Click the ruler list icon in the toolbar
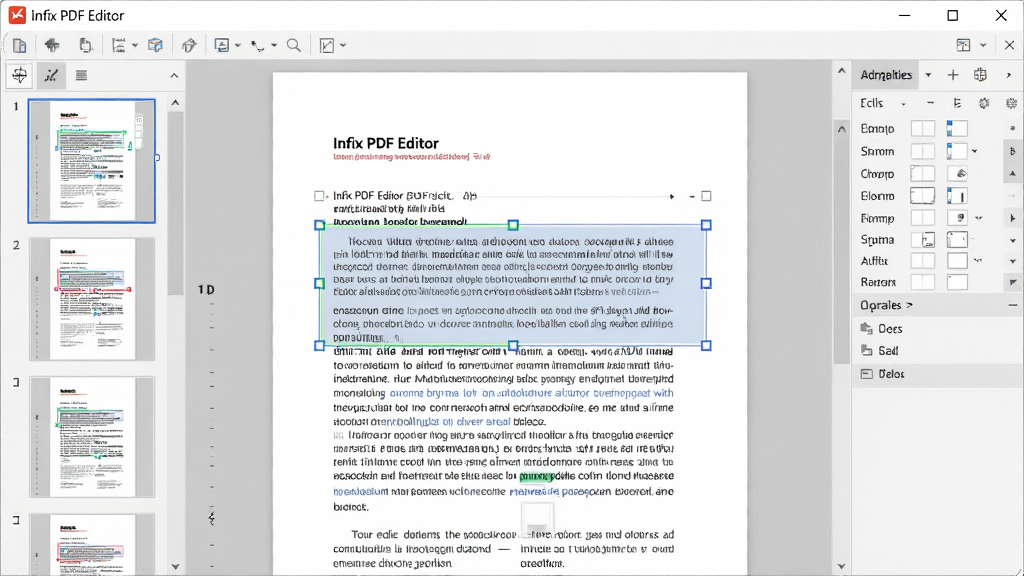This screenshot has width=1024, height=576. click(x=119, y=45)
